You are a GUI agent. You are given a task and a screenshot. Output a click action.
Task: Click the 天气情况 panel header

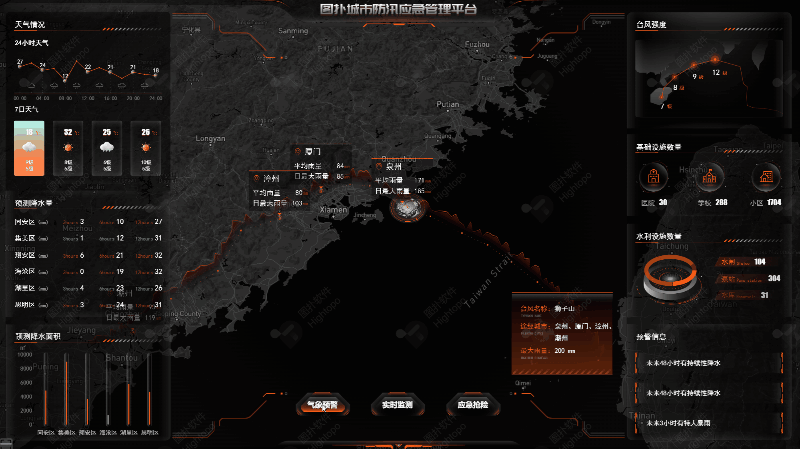coord(30,24)
